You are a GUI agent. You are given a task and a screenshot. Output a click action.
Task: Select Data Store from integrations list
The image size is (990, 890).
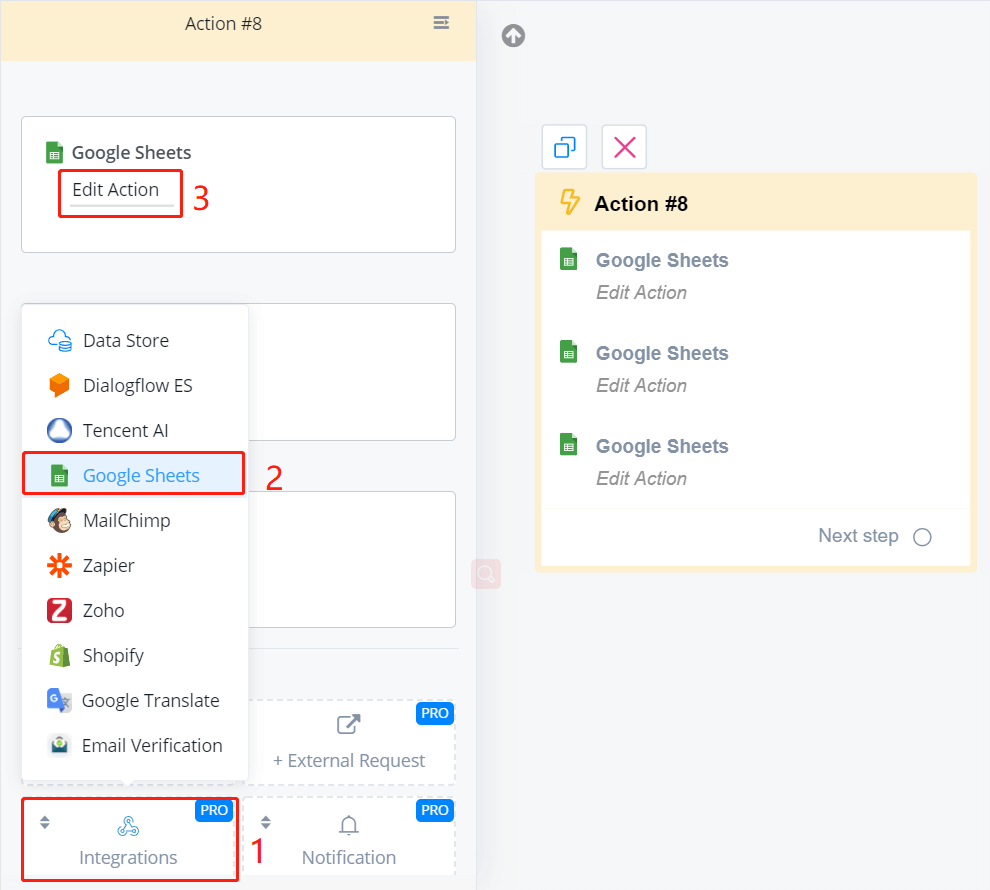click(126, 340)
